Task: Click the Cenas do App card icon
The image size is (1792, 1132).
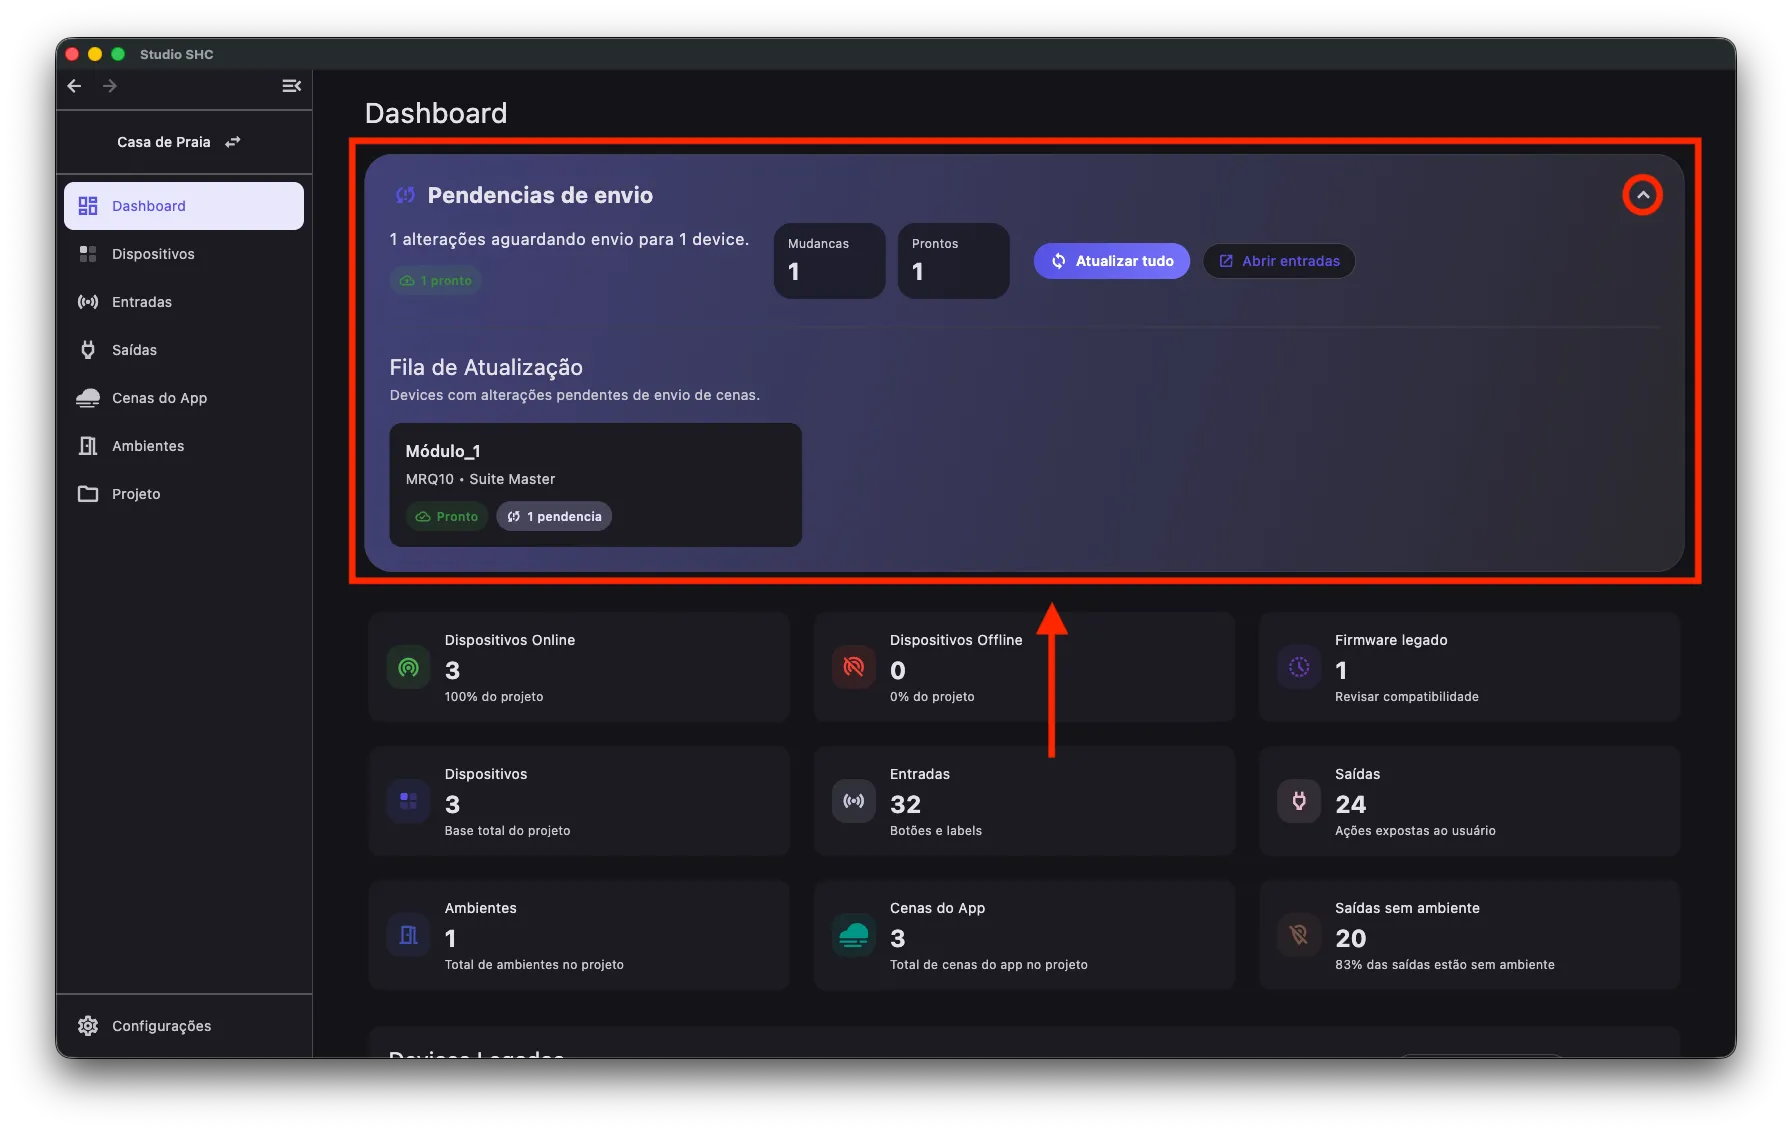Action: point(853,935)
